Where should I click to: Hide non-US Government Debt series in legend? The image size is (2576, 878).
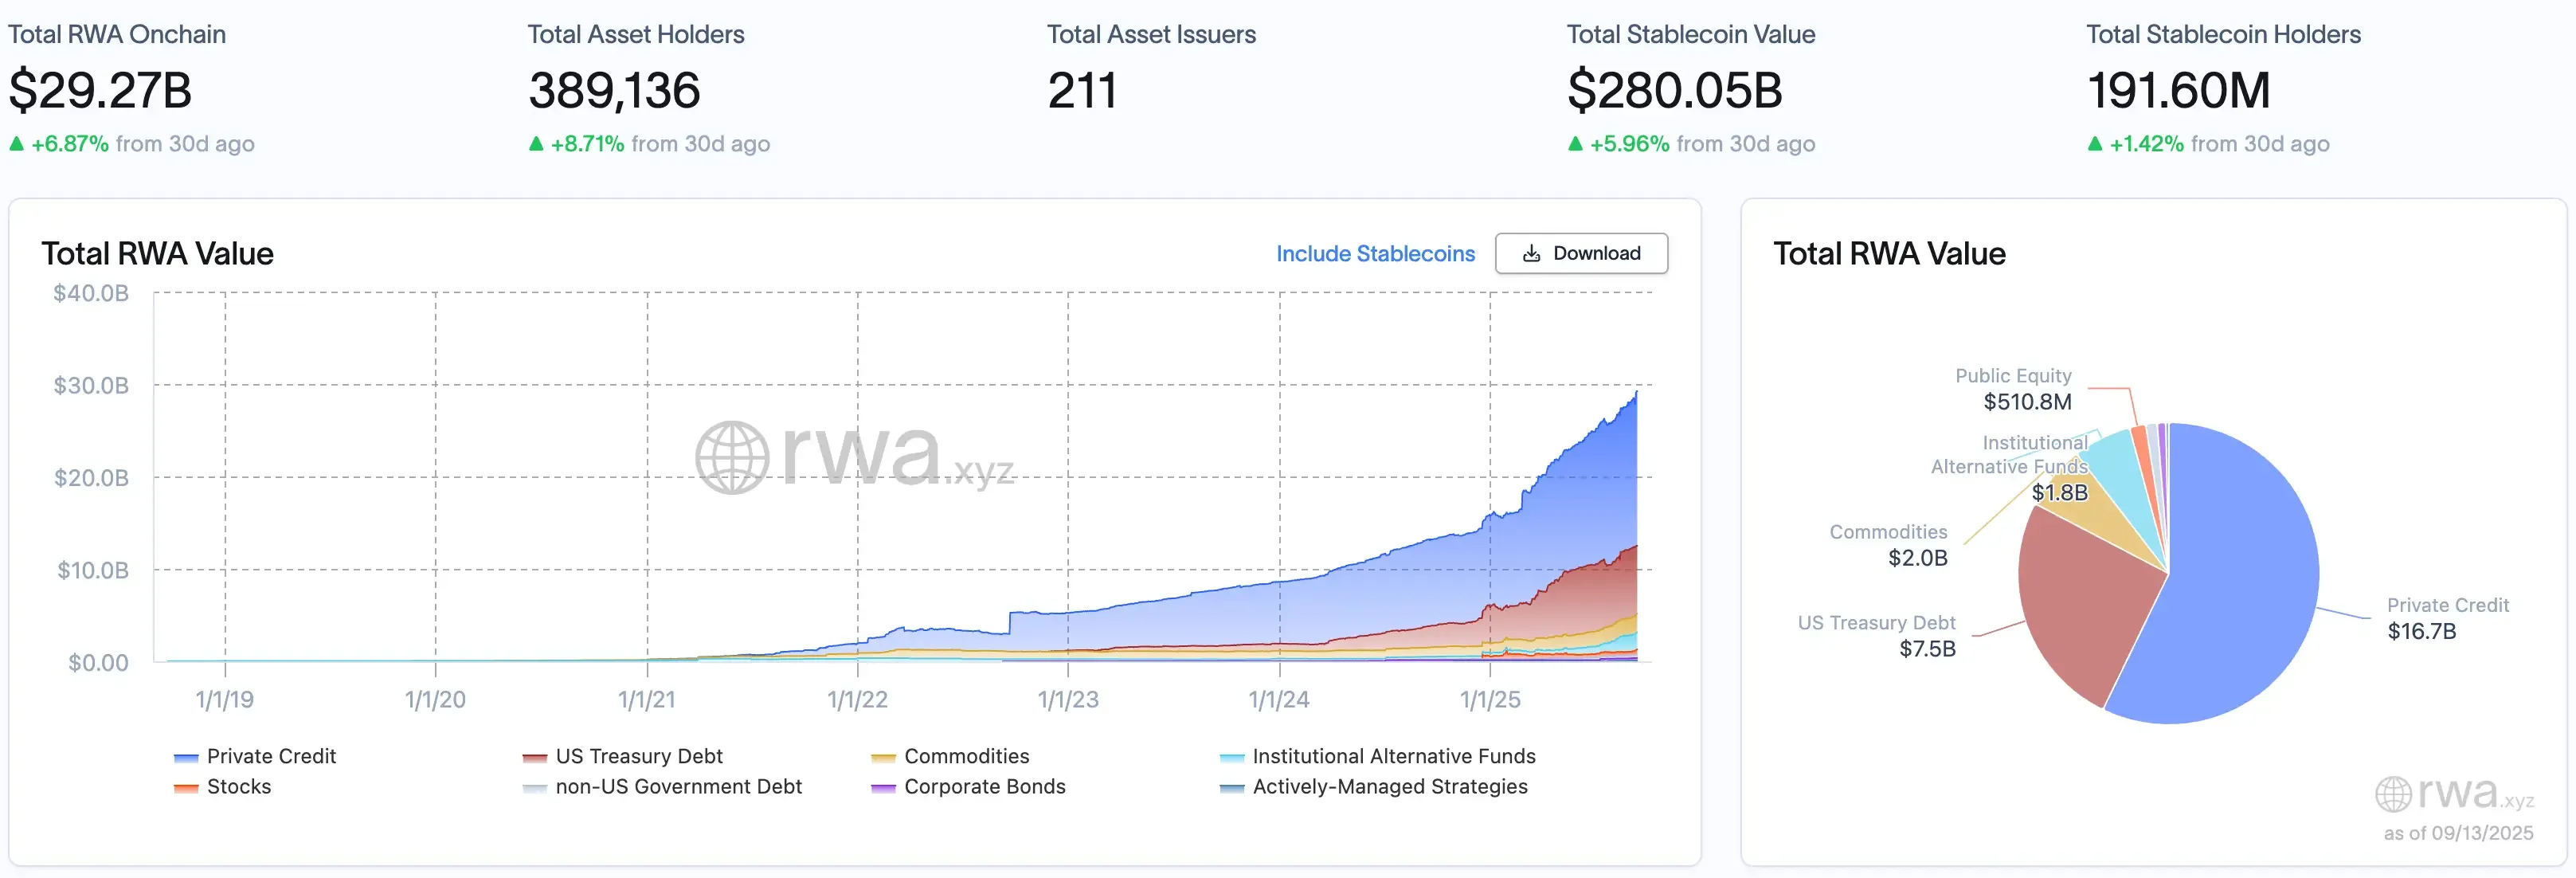678,787
